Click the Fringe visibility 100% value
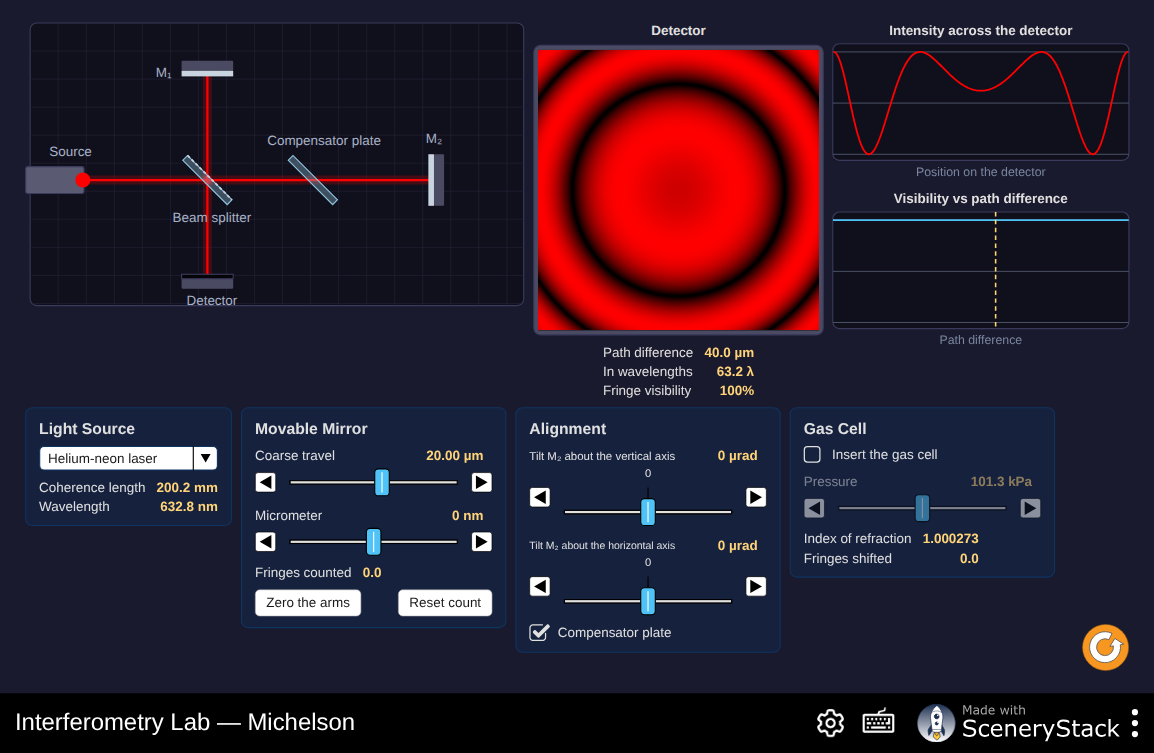 coord(736,391)
